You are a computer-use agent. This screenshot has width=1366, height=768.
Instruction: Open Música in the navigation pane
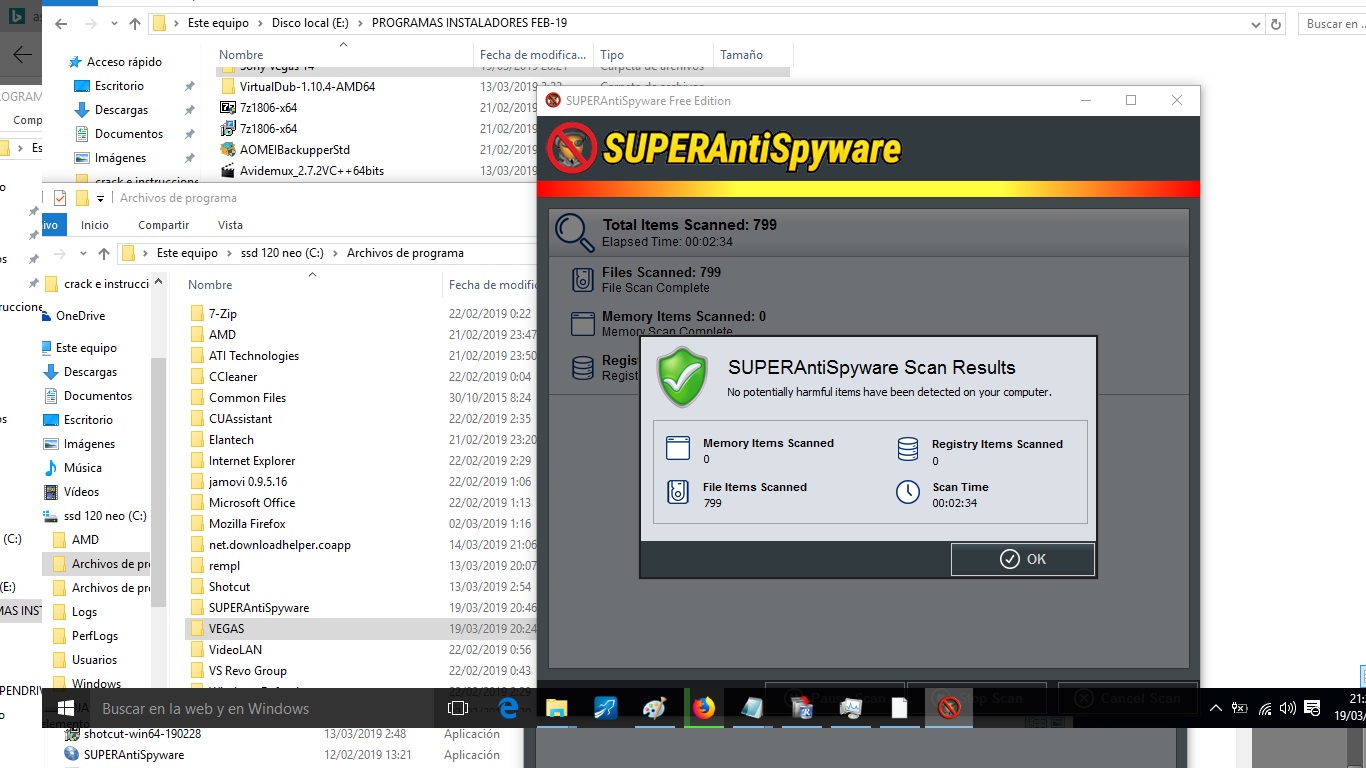[x=83, y=468]
